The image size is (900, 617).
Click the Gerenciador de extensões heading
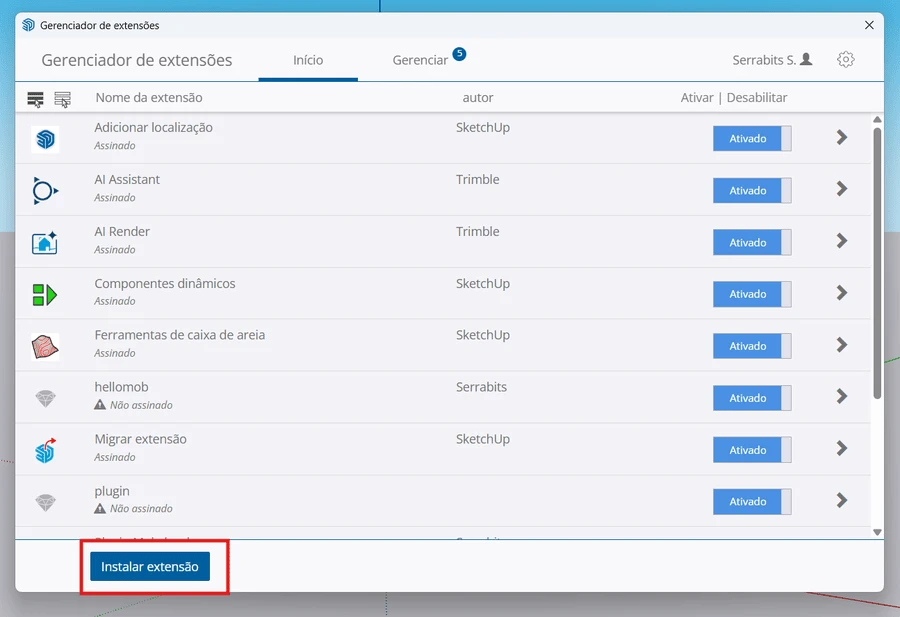(x=137, y=60)
